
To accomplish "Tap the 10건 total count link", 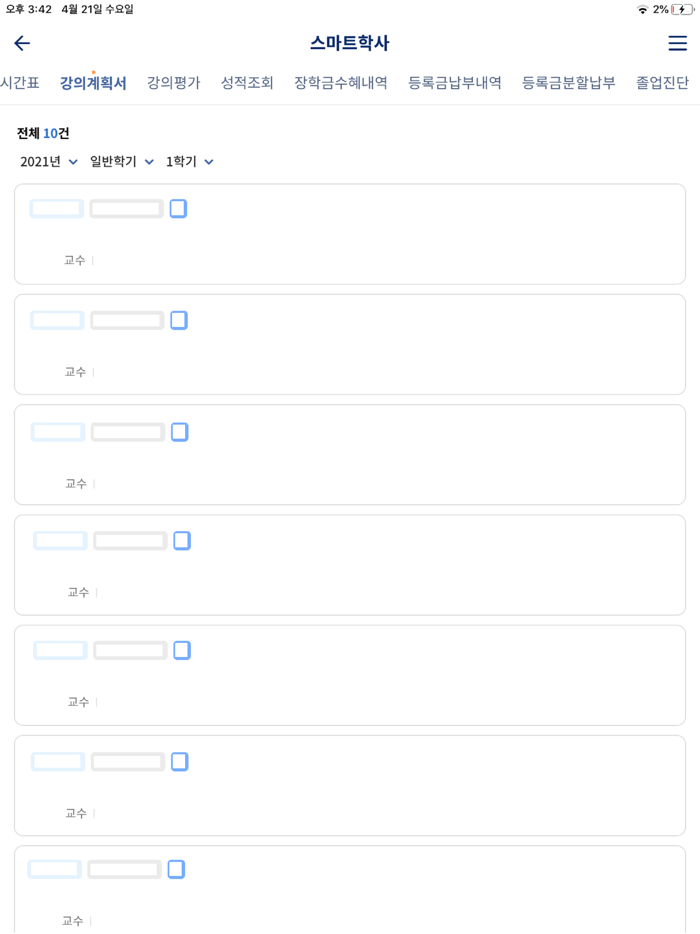I will coord(55,133).
